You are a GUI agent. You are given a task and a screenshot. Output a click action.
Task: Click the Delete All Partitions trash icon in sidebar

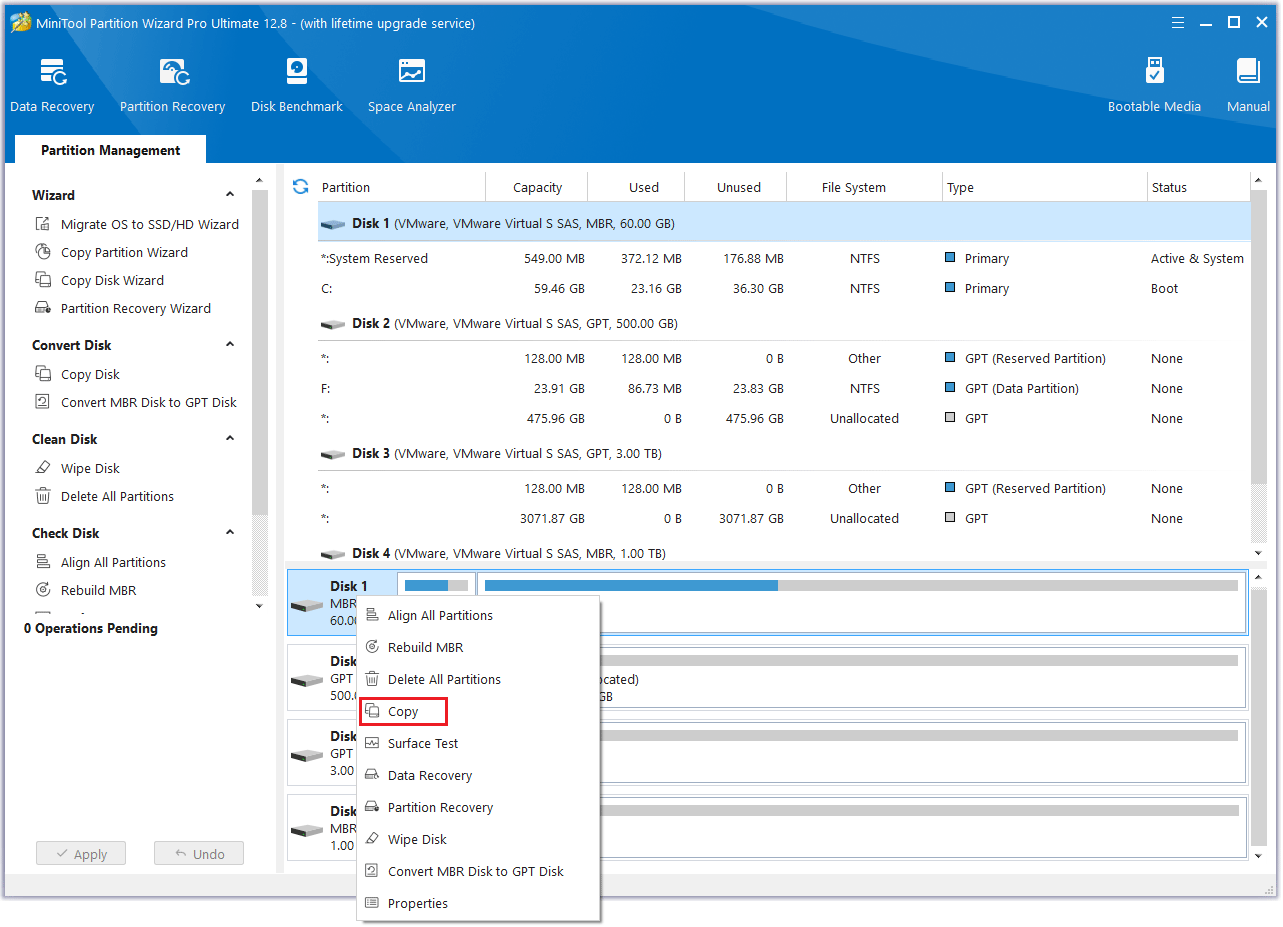[43, 496]
